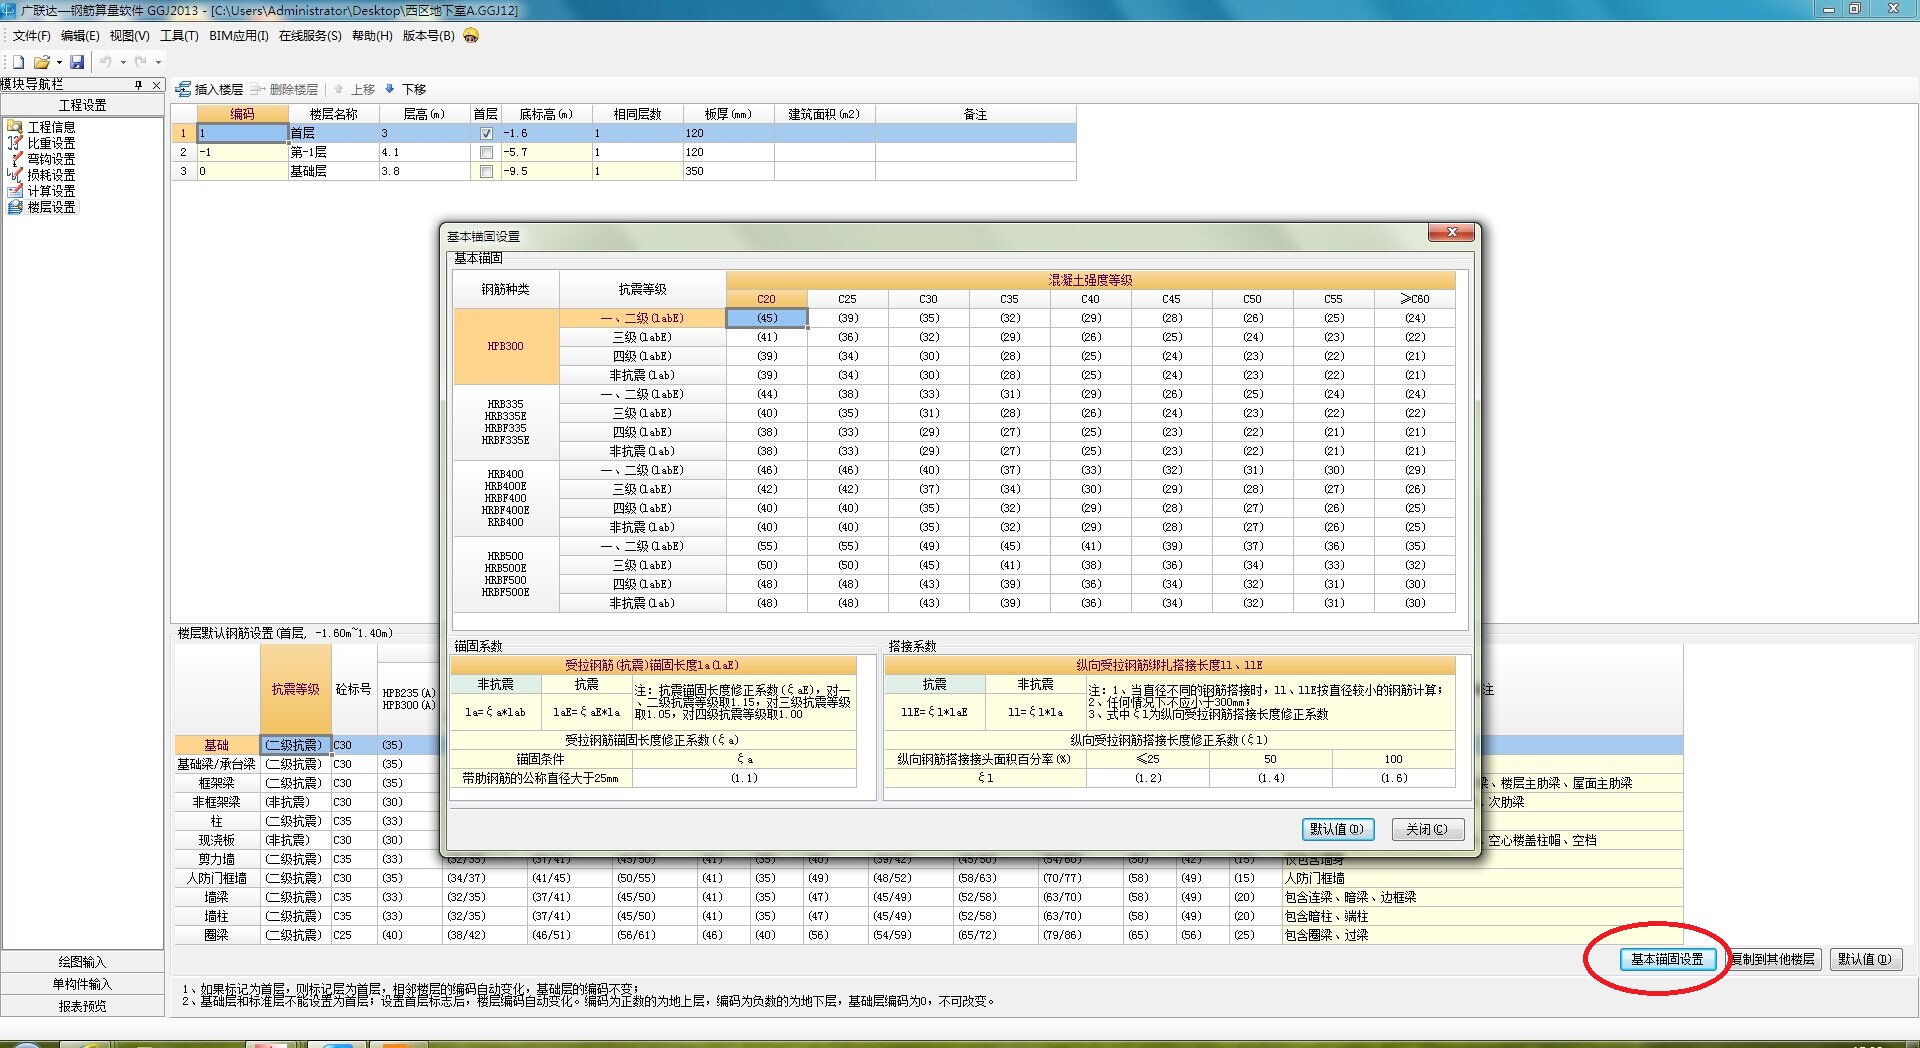Click the 编码 cell of the 首层 row
The width and height of the screenshot is (1920, 1048).
pos(243,133)
